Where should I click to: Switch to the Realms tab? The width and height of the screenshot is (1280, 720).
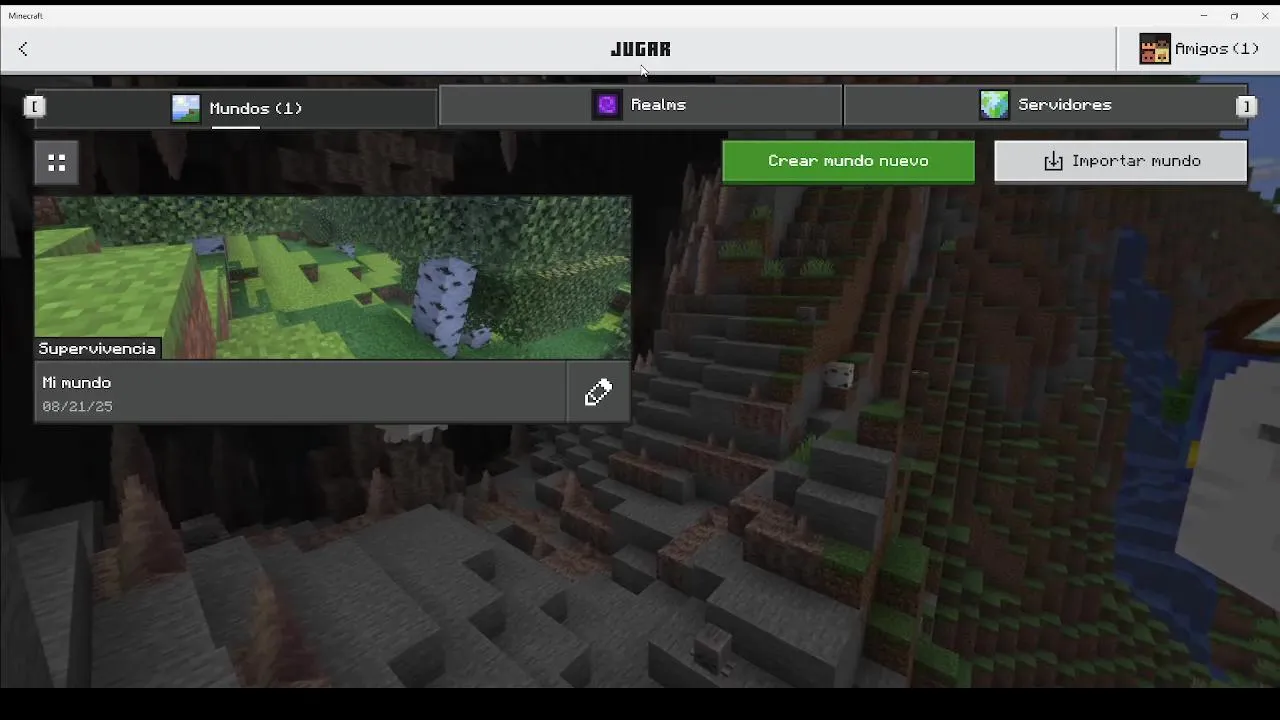(x=640, y=105)
